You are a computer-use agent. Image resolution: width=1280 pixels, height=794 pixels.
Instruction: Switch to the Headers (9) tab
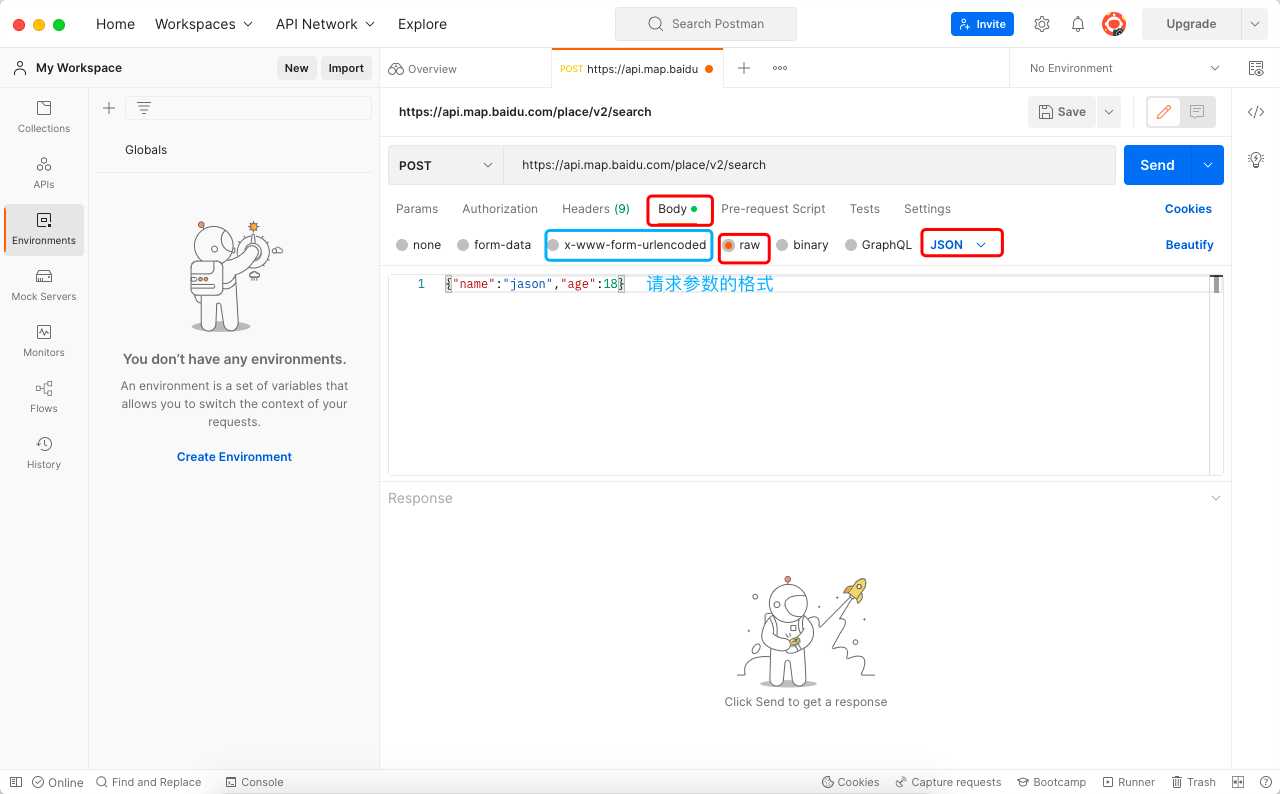[x=596, y=209]
